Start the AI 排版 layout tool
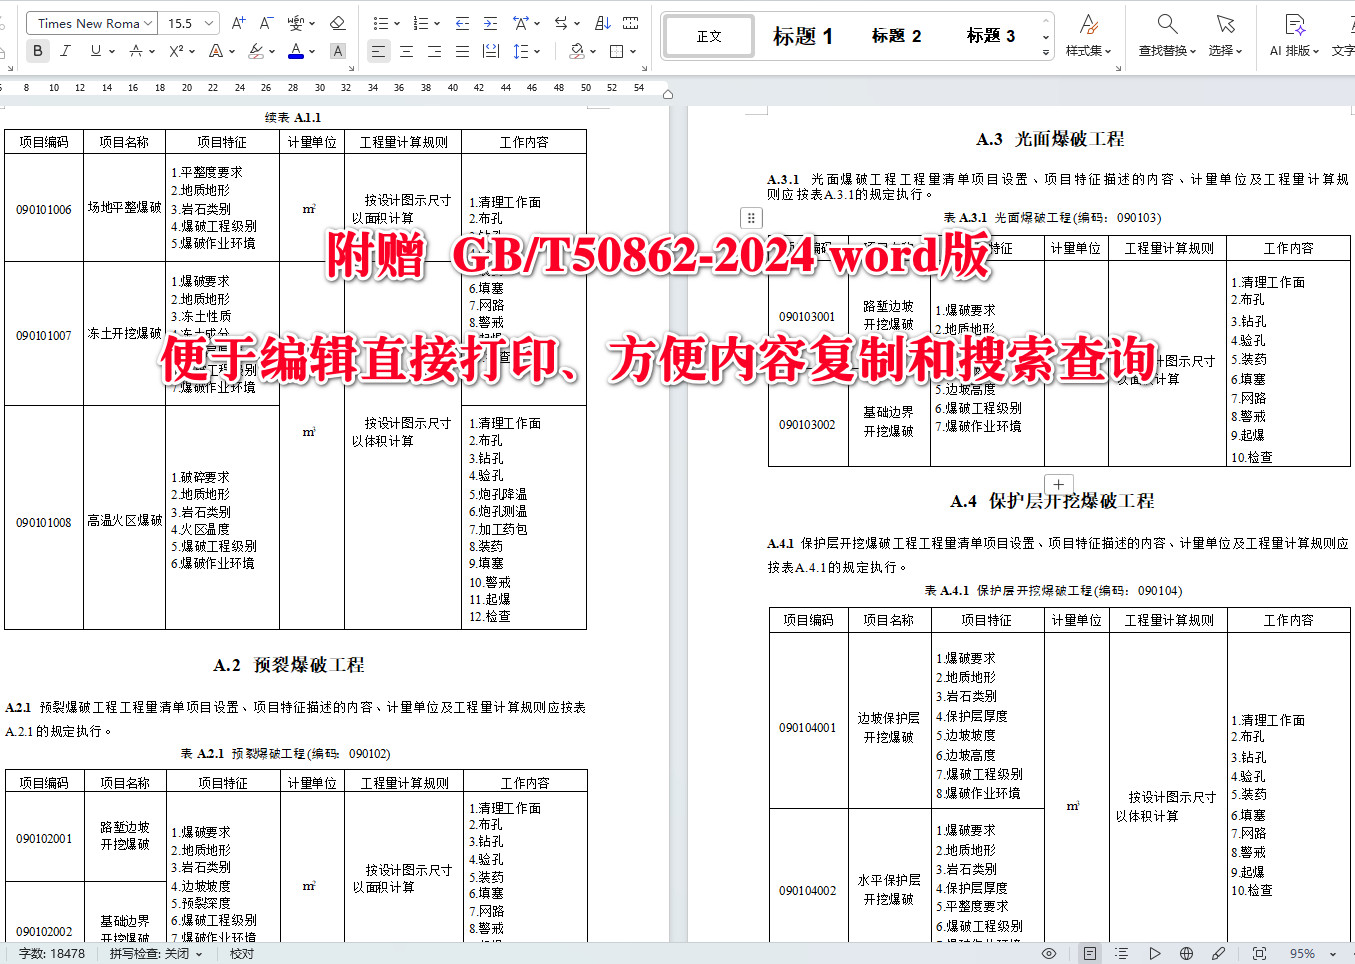Viewport: 1355px width, 964px height. (1291, 35)
